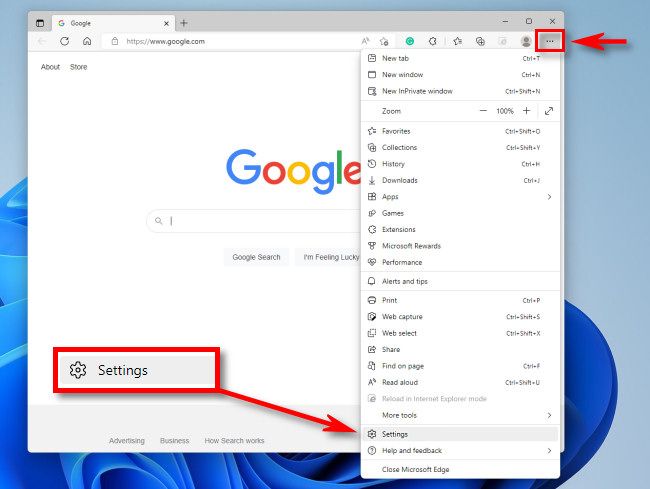The image size is (650, 489).
Task: Click the Home button icon
Action: tap(87, 41)
